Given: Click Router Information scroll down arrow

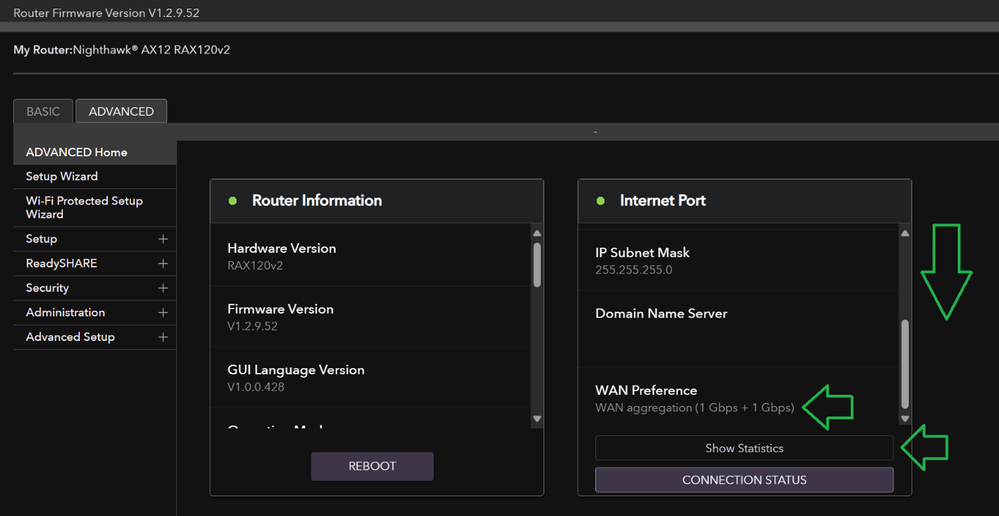Looking at the screenshot, I should [537, 419].
